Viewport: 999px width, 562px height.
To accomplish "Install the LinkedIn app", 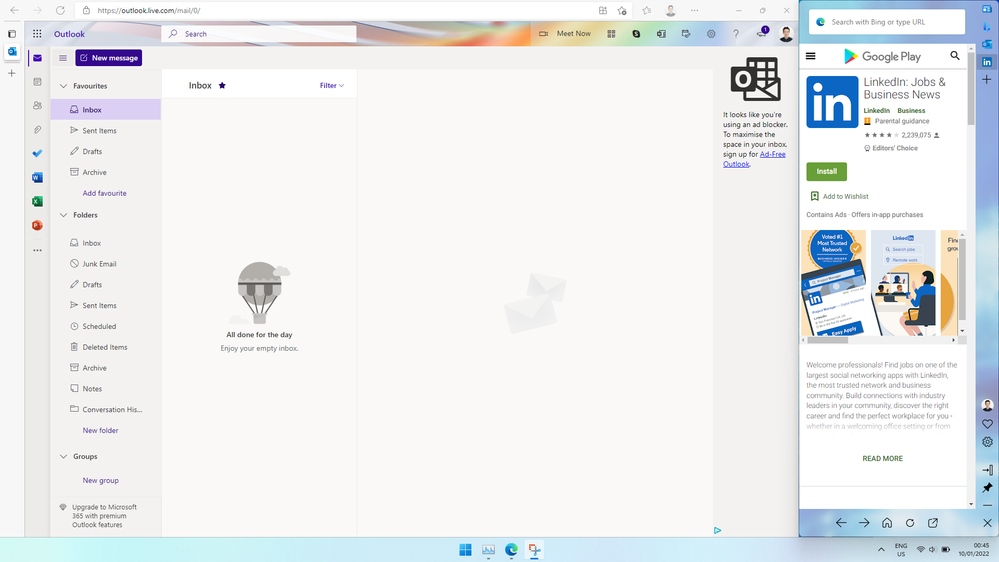I will pos(826,171).
